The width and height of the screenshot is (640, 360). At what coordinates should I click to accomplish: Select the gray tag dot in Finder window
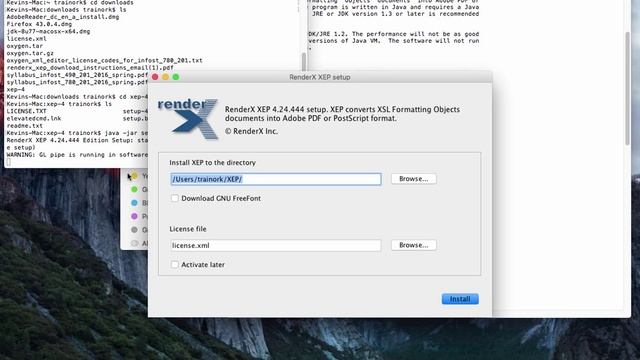point(134,230)
